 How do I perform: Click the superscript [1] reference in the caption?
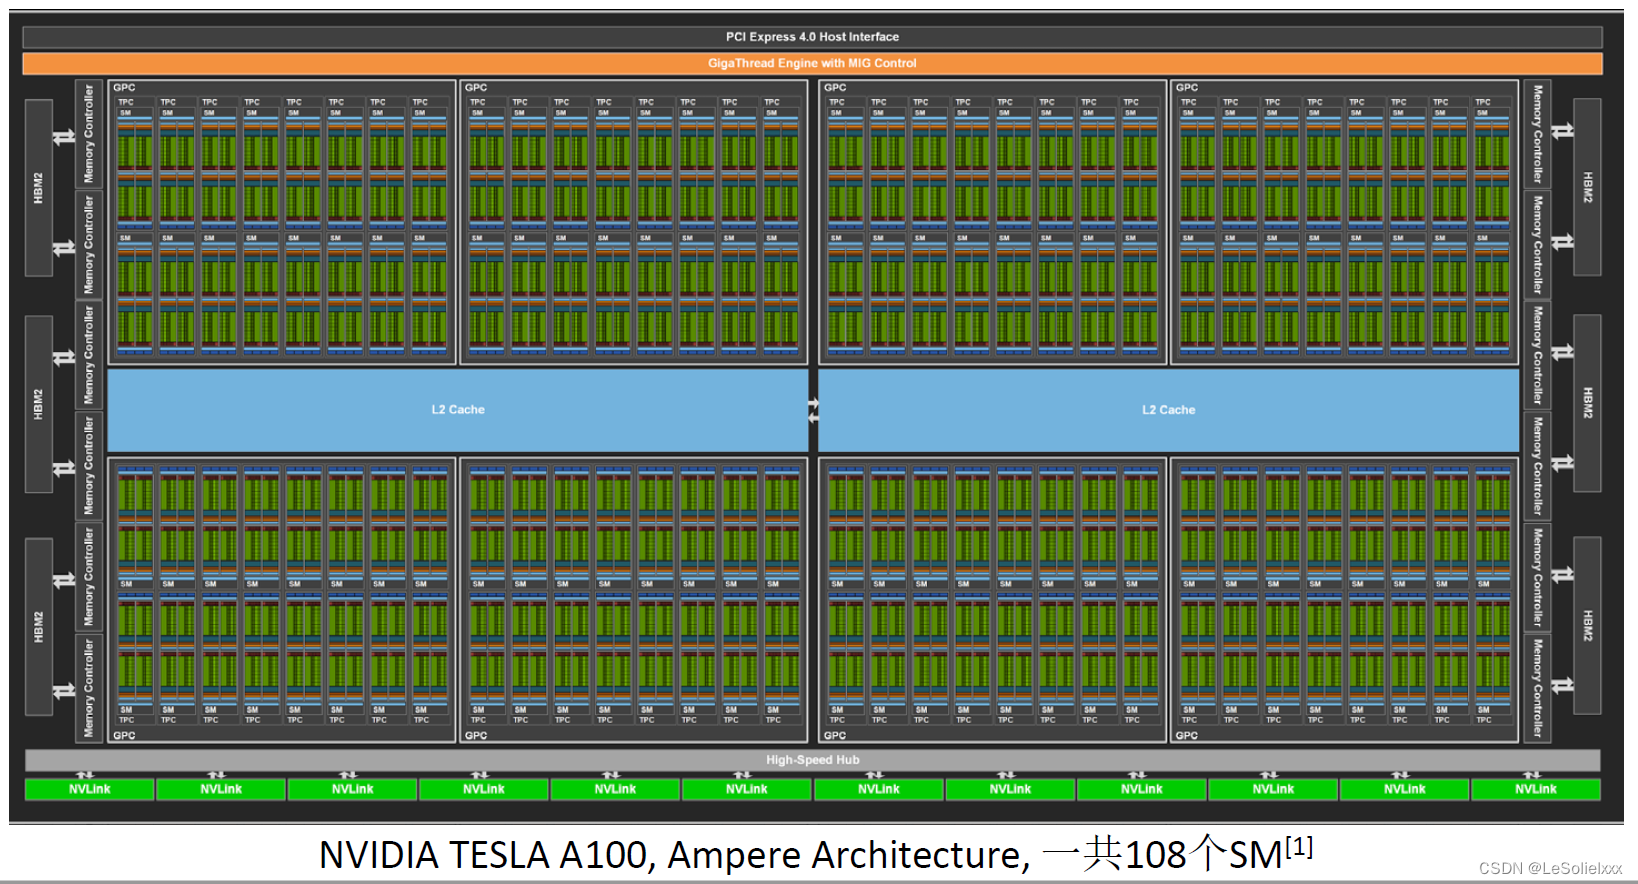1299,847
